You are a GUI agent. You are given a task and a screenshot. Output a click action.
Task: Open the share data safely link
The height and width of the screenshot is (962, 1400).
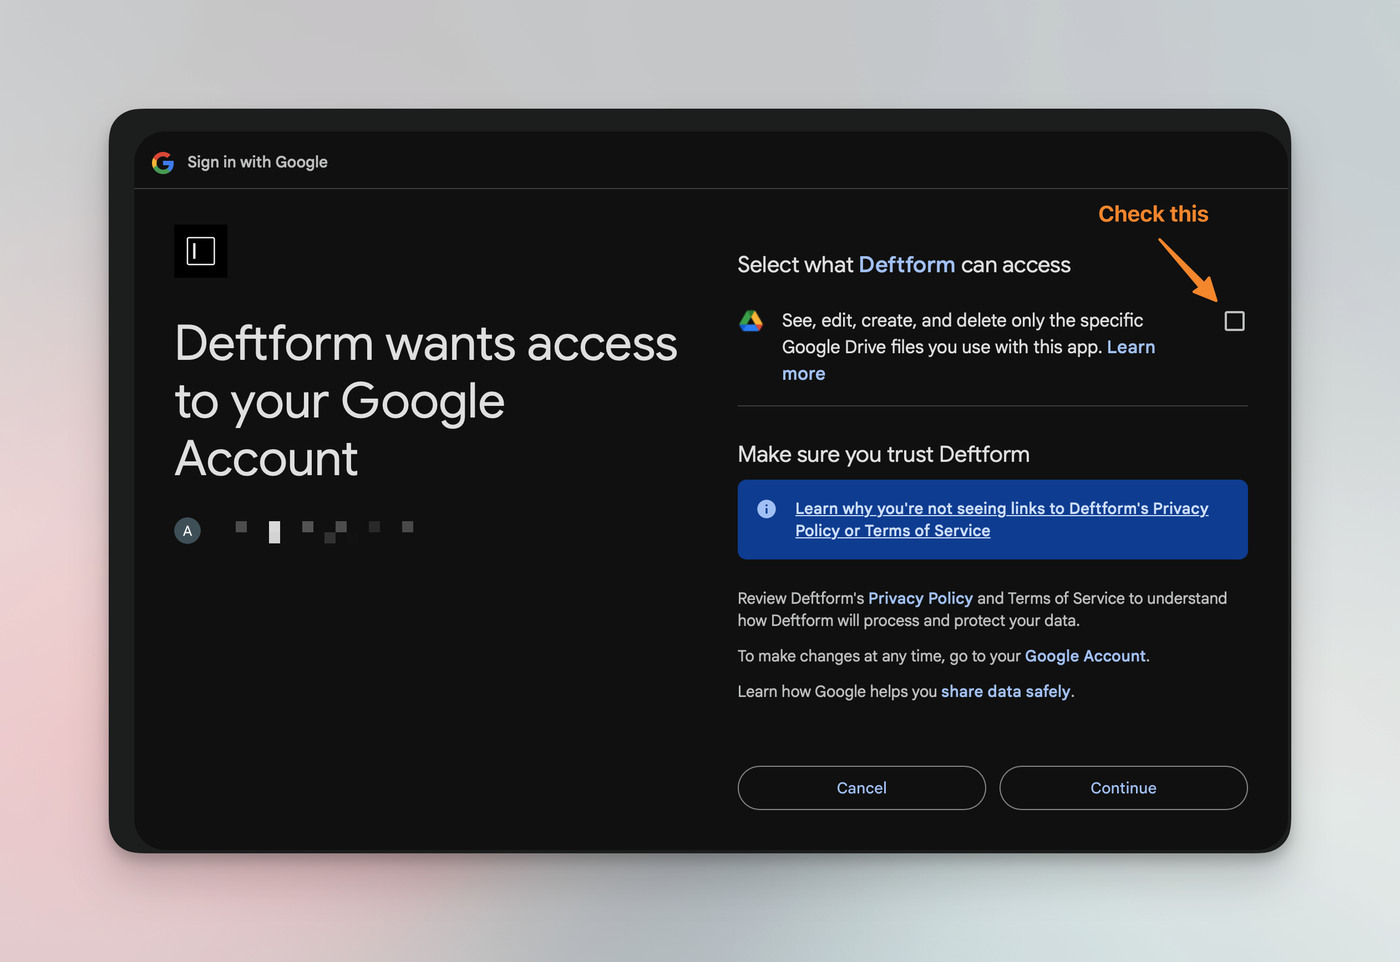[1005, 691]
